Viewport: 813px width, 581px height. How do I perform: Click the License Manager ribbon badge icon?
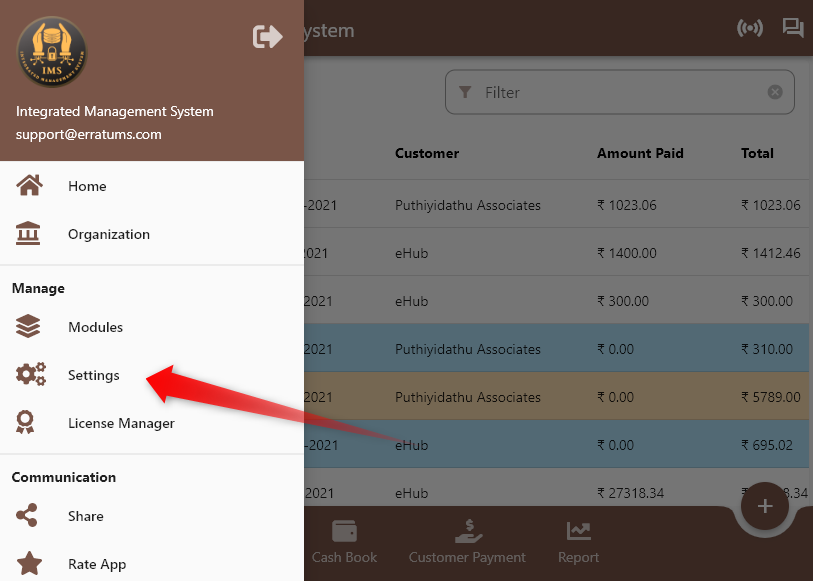click(x=25, y=422)
